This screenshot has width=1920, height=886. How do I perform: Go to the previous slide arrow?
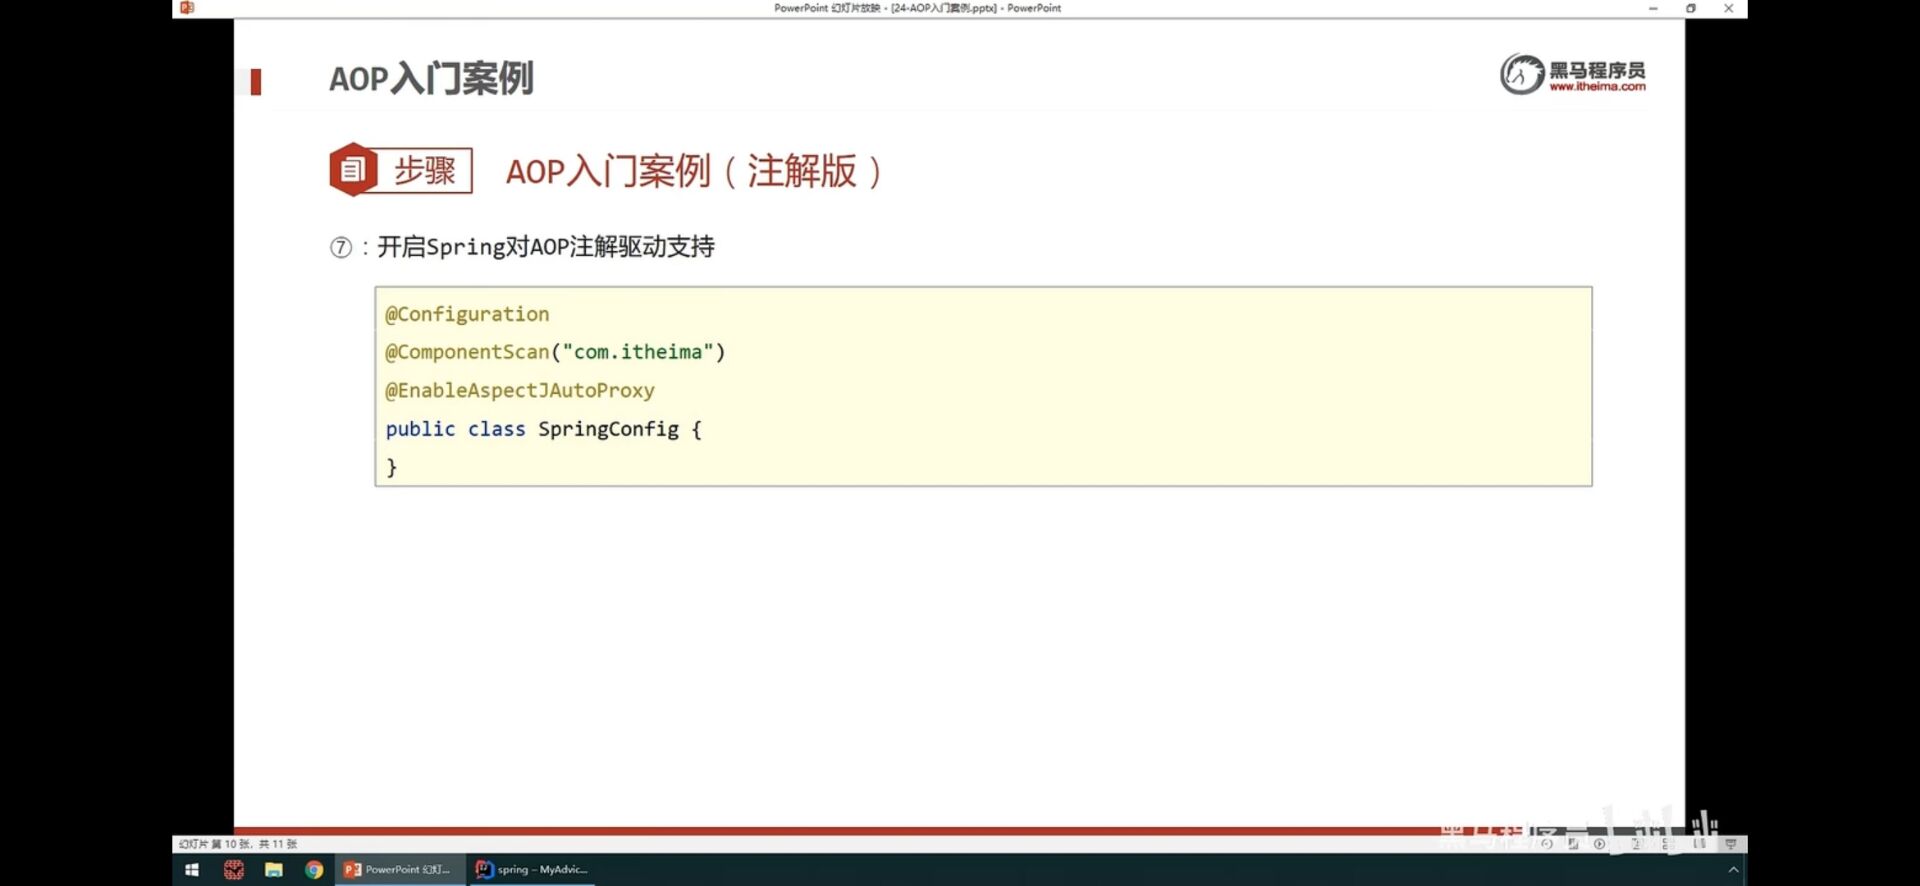pyautogui.click(x=1547, y=844)
